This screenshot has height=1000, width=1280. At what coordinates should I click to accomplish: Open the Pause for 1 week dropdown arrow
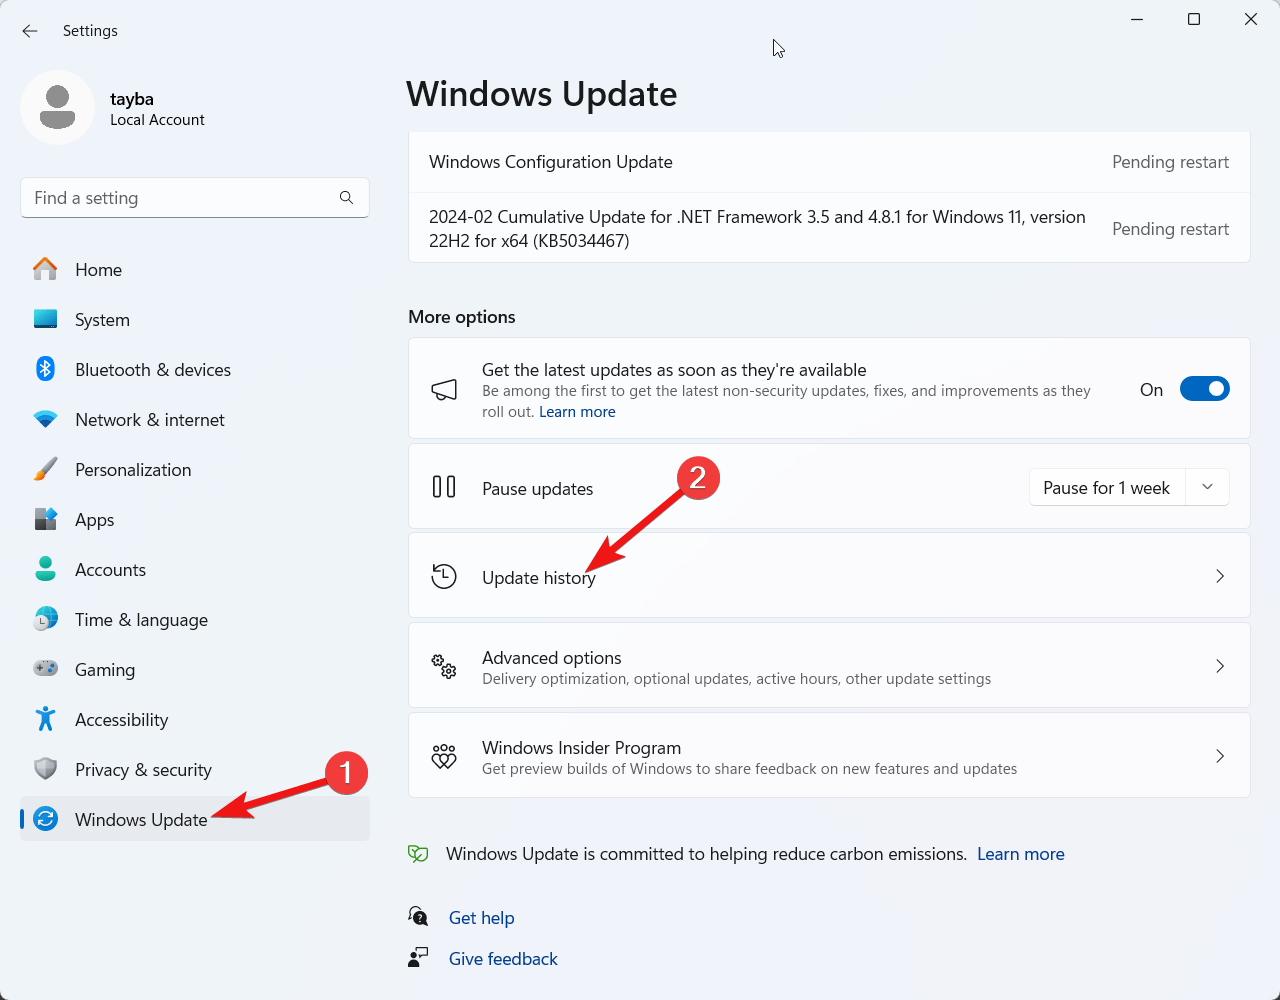coord(1207,487)
